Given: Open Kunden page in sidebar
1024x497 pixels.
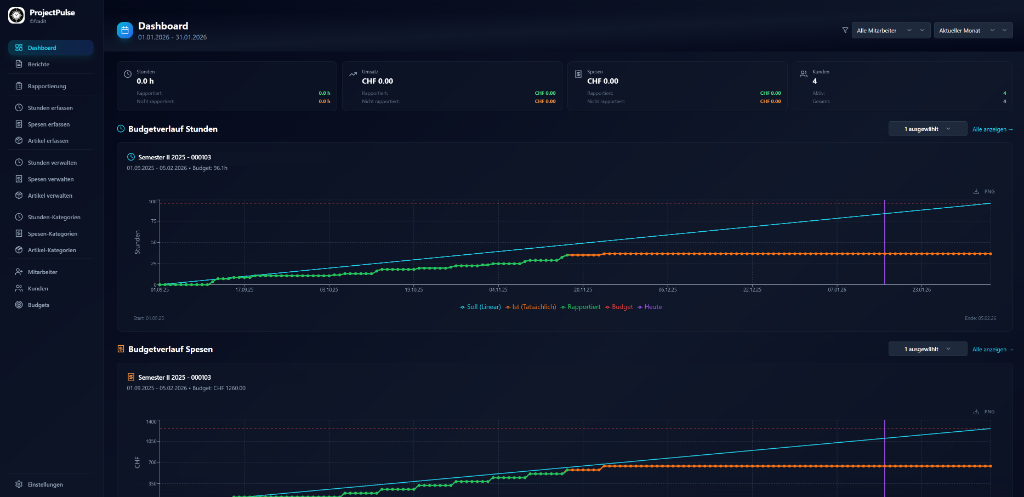Looking at the screenshot, I should [x=50, y=288].
